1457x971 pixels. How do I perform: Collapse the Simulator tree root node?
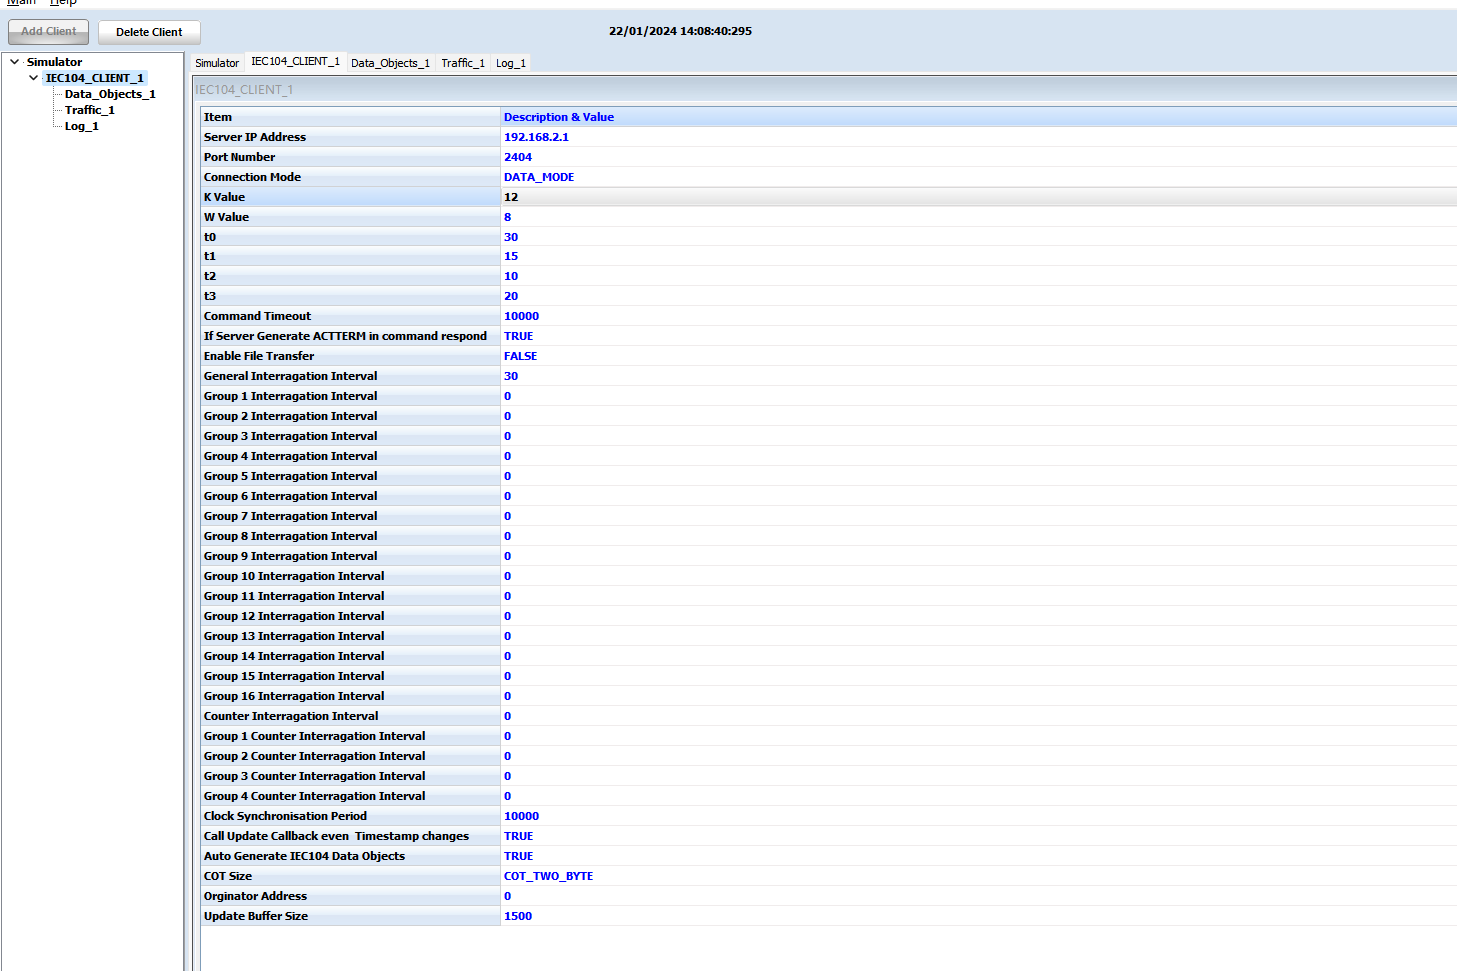(14, 62)
